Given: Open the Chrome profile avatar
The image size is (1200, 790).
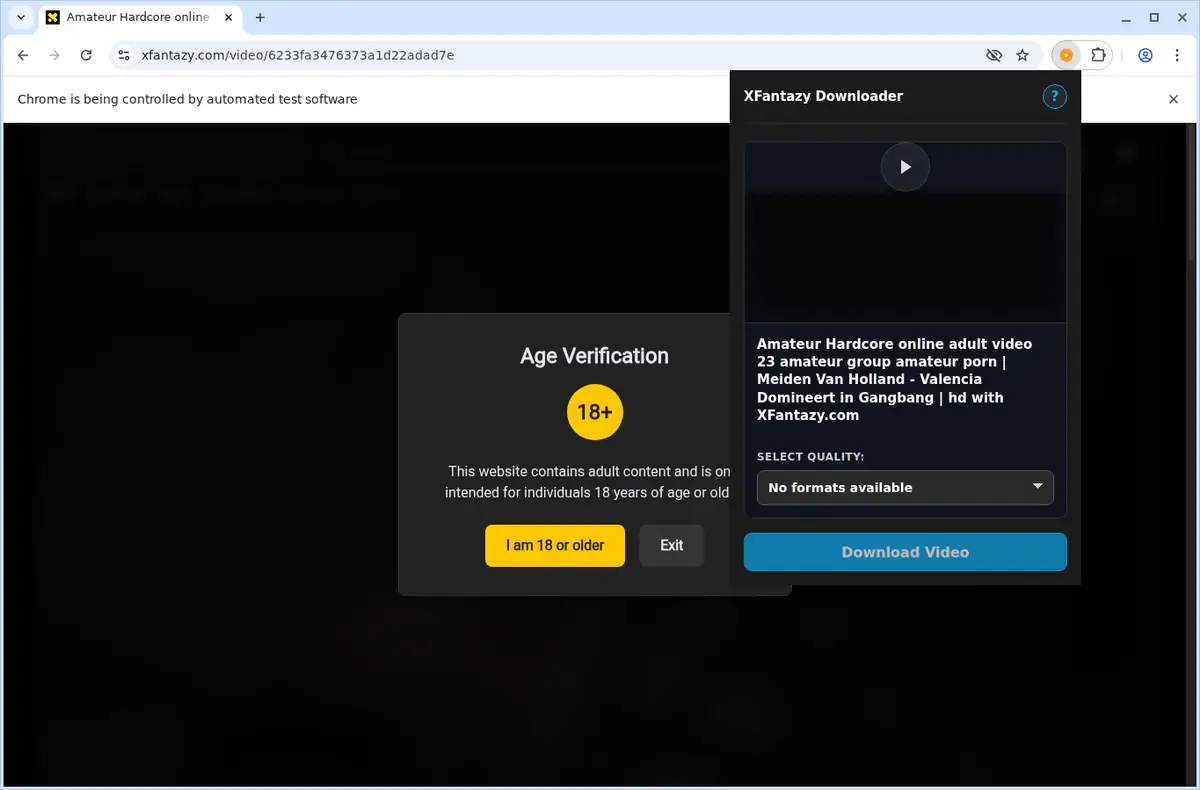Looking at the screenshot, I should (1146, 55).
